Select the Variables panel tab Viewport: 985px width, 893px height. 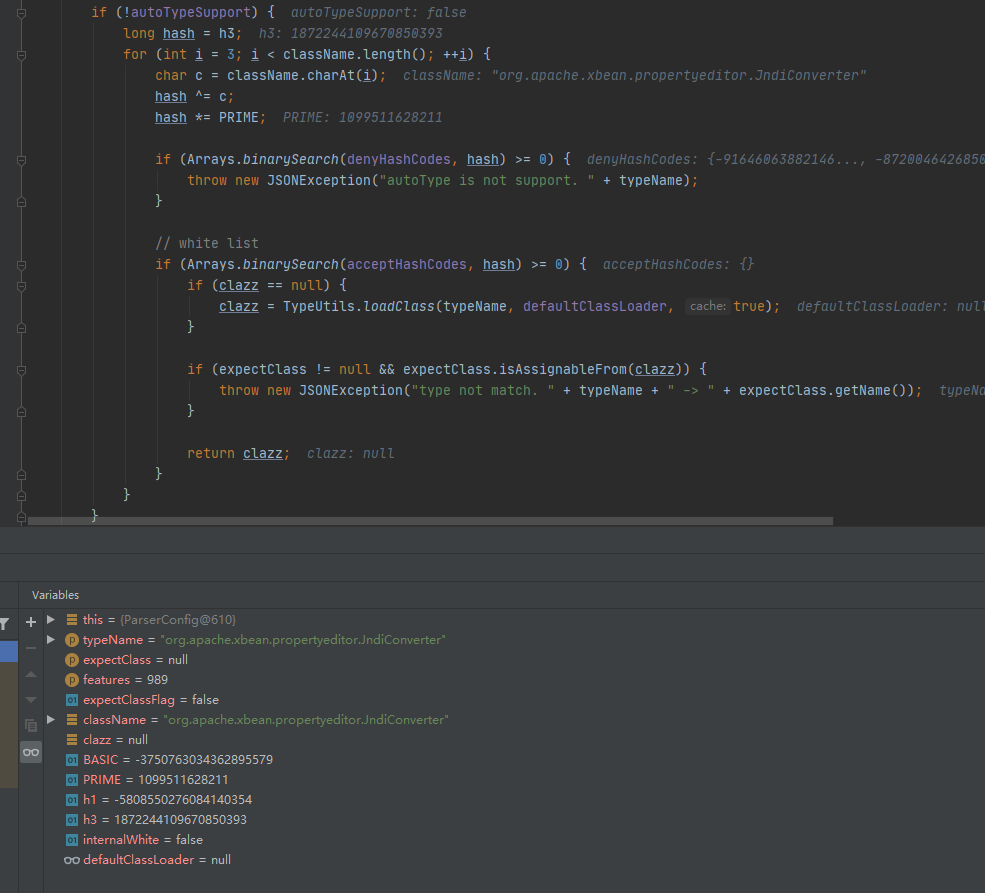pos(55,595)
